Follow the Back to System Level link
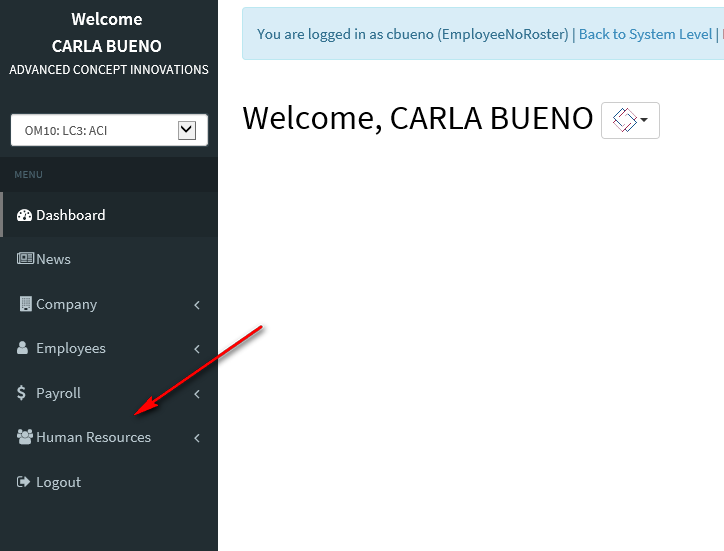 (x=645, y=34)
